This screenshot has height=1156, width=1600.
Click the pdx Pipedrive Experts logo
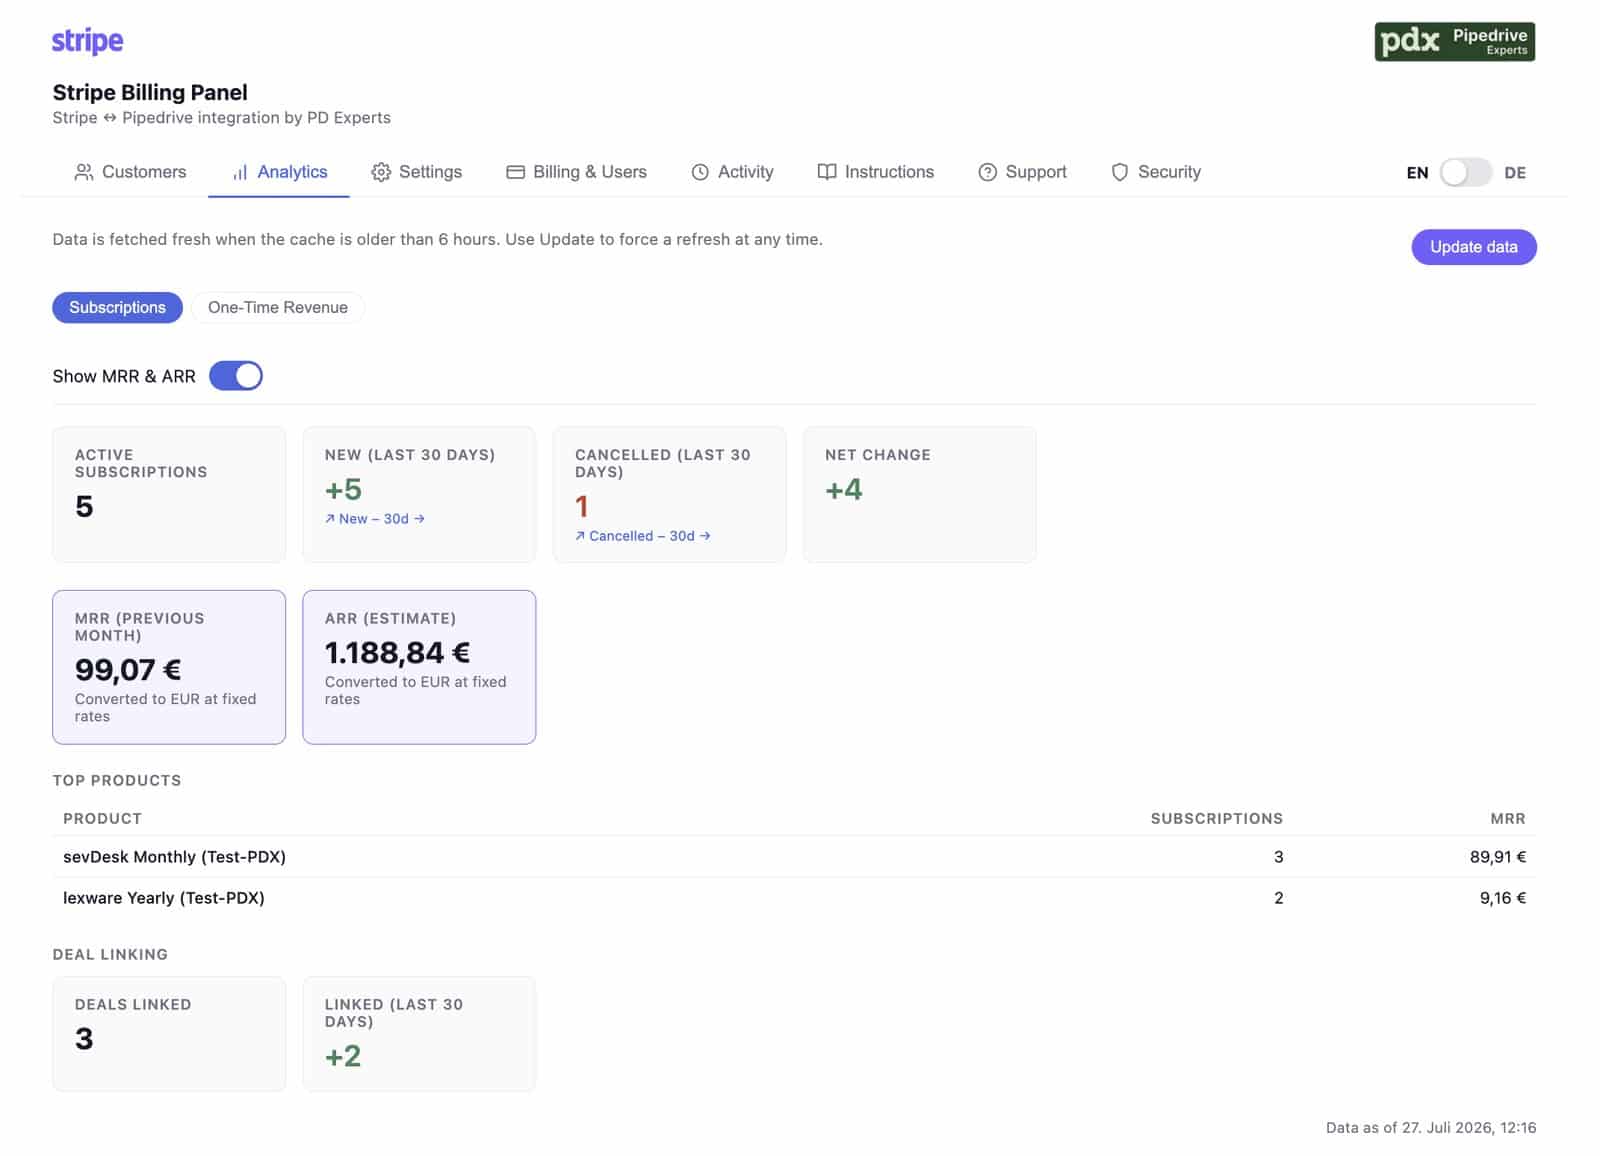1454,42
